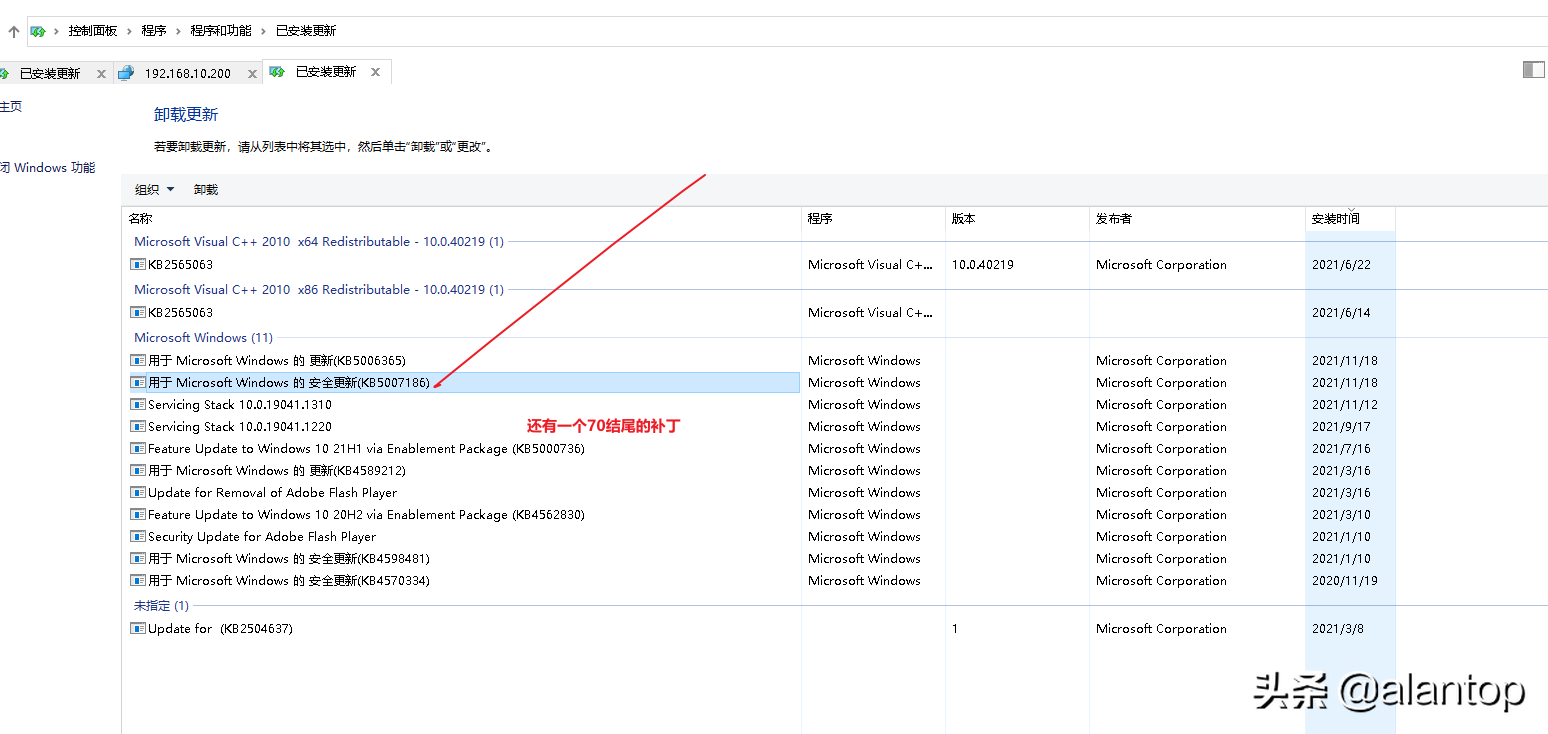Go to 控制面板 in the breadcrumb

(93, 31)
